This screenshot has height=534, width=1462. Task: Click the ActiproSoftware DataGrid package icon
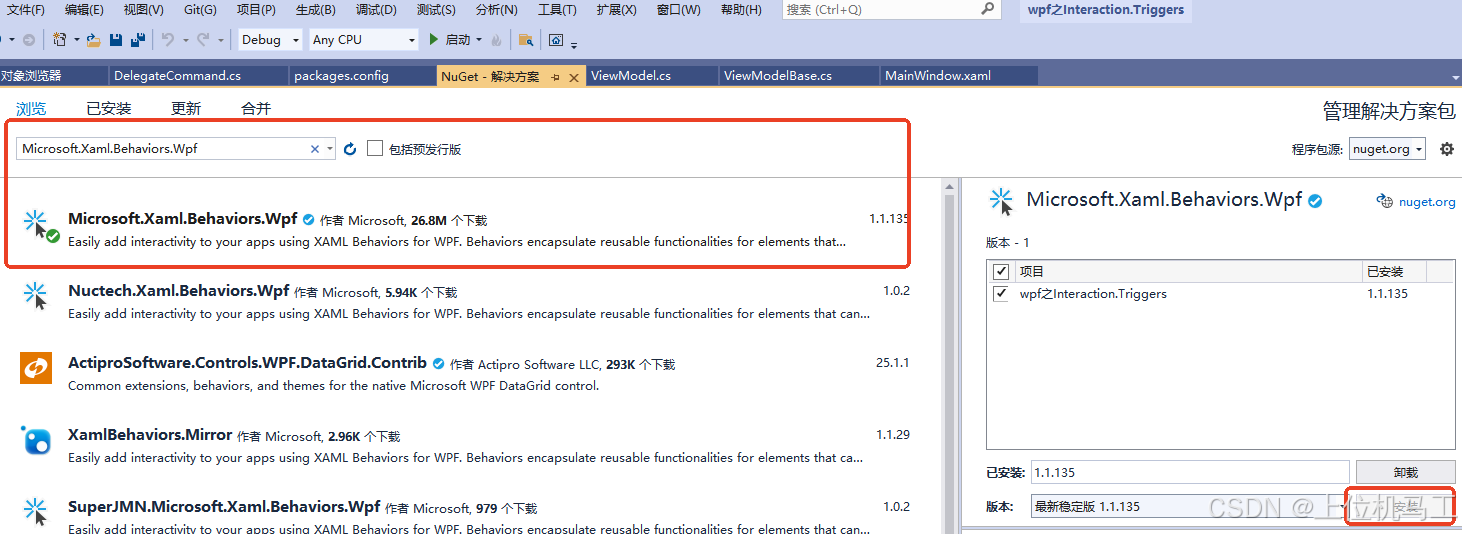[x=36, y=368]
